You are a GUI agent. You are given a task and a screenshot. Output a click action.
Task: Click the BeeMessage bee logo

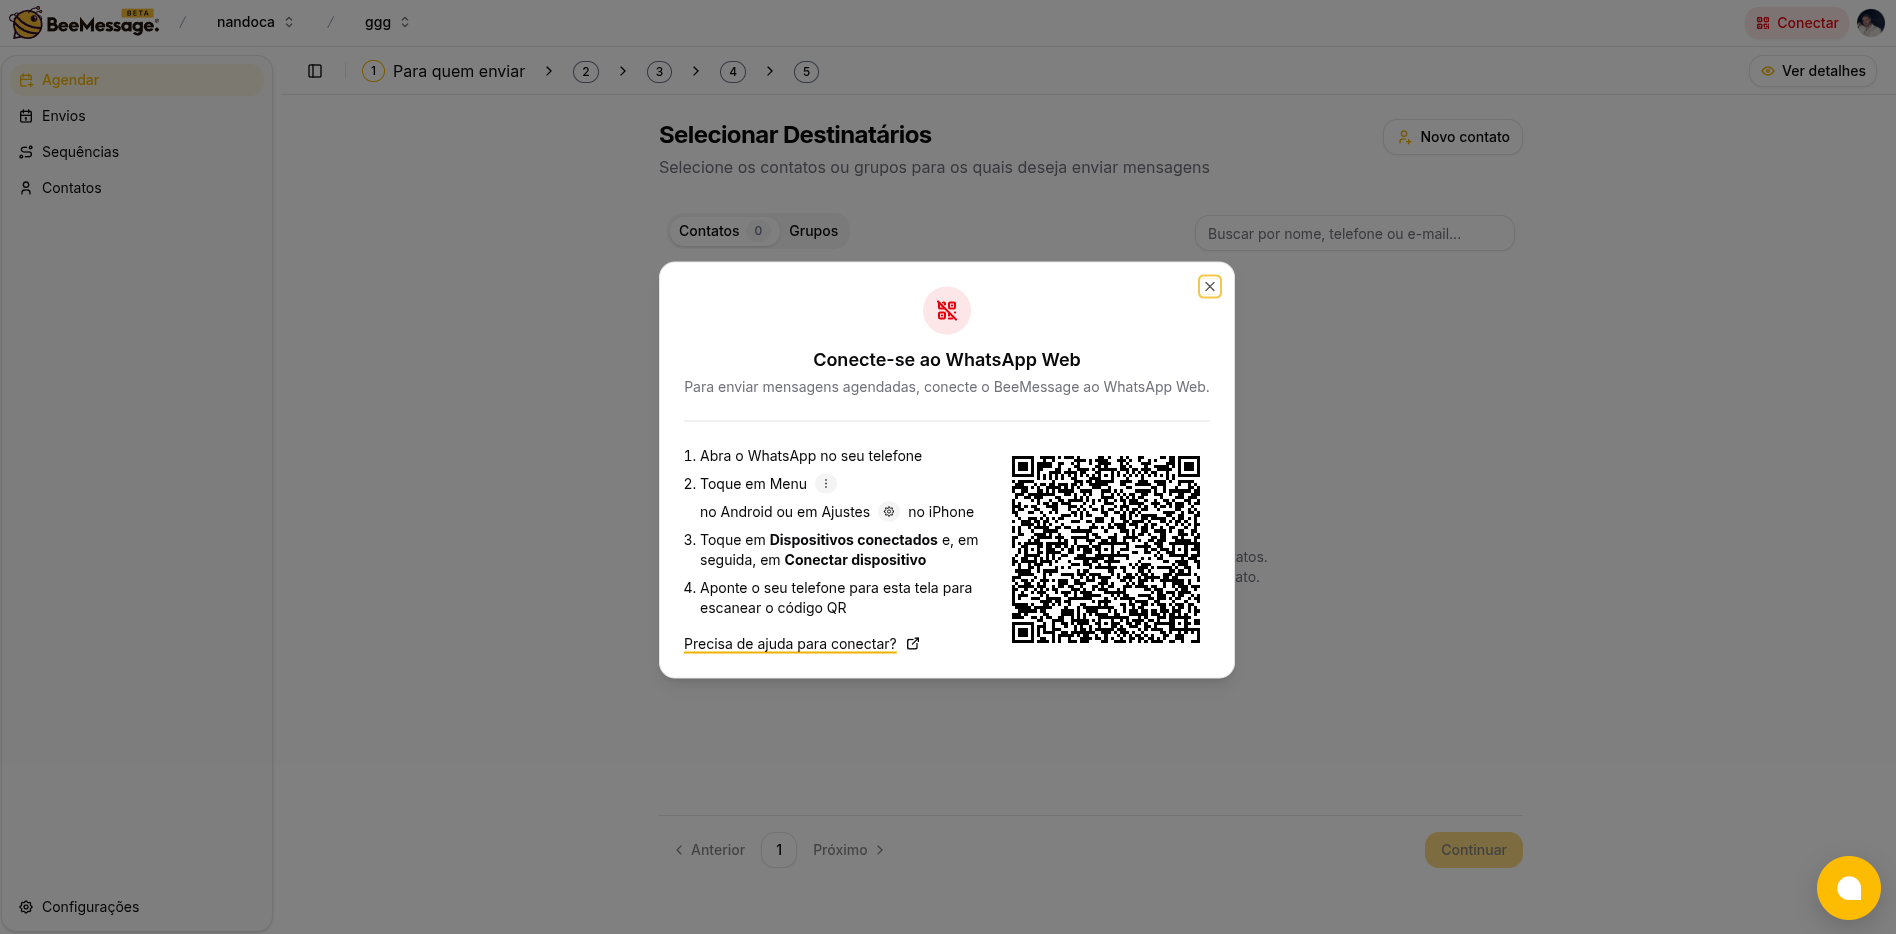click(x=27, y=22)
